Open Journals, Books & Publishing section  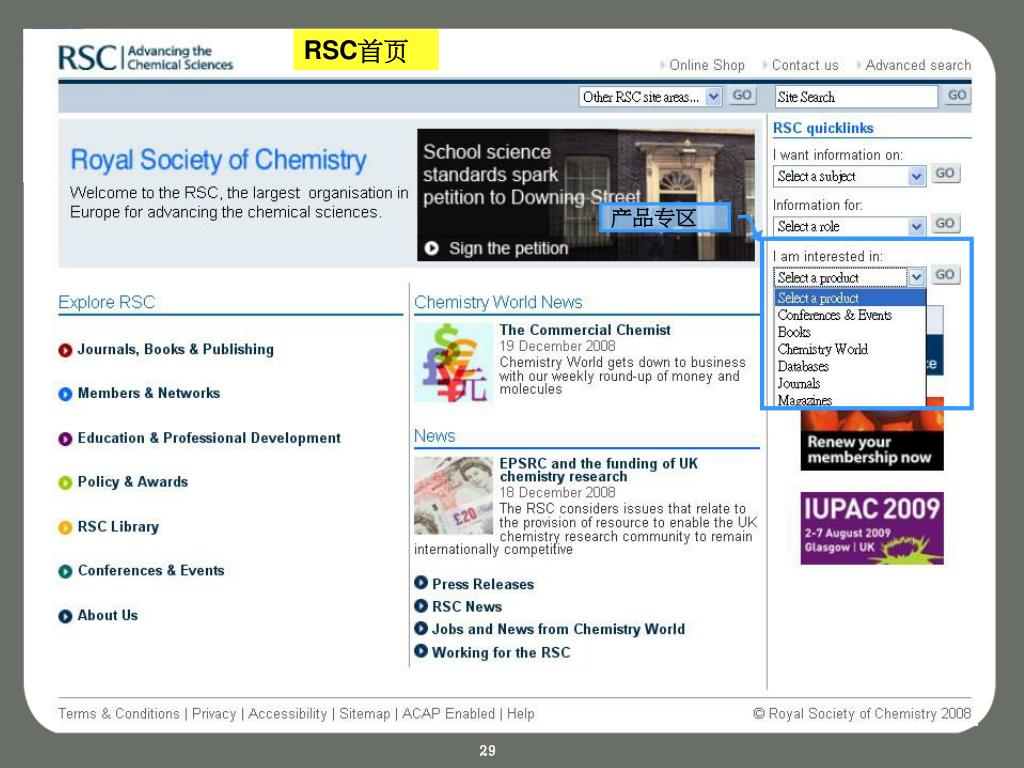tap(176, 349)
